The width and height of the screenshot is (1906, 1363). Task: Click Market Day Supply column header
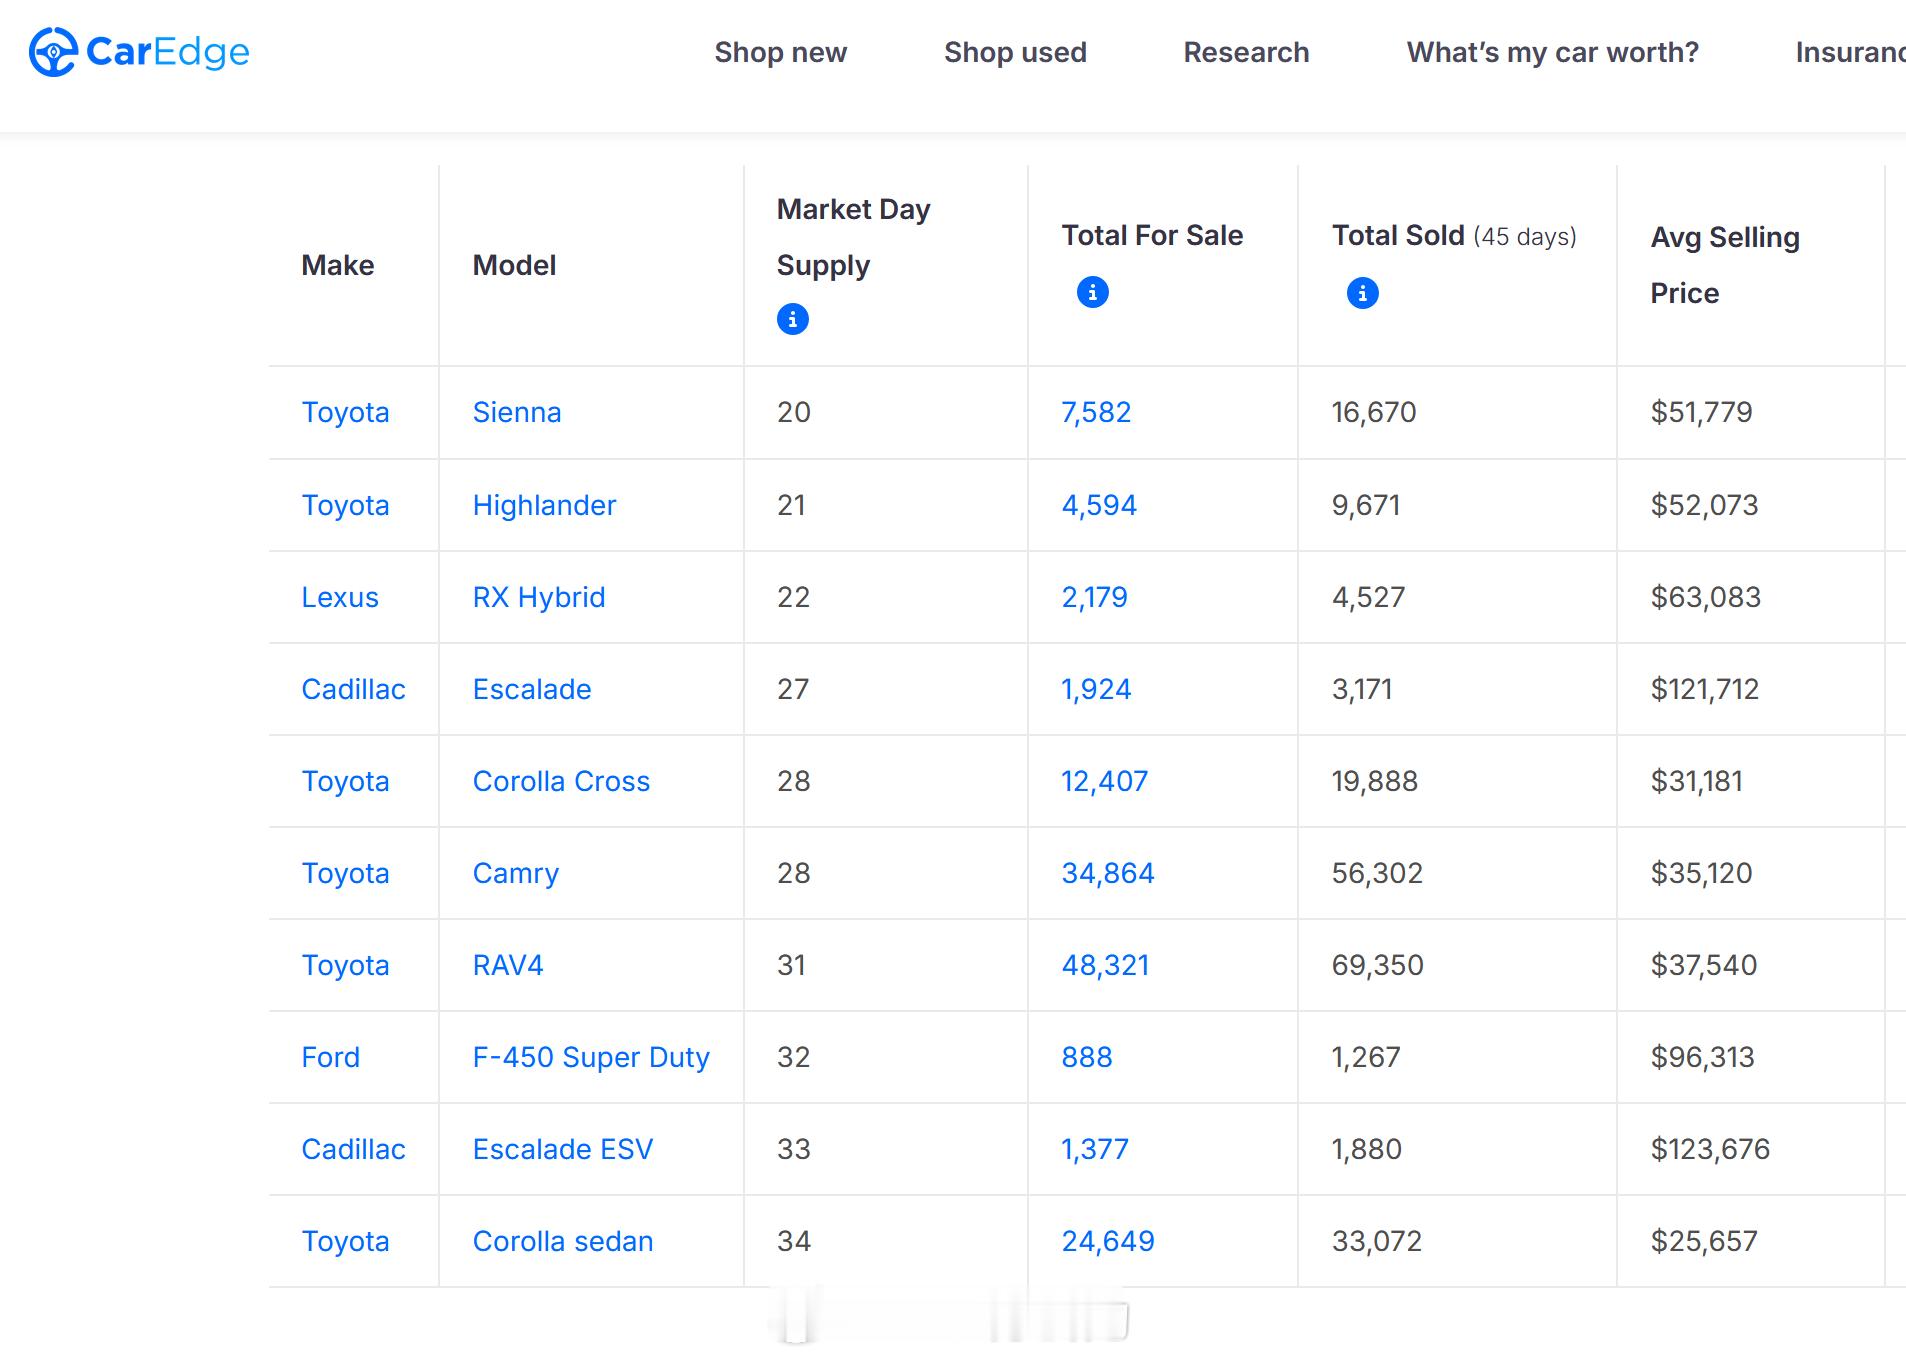point(853,237)
